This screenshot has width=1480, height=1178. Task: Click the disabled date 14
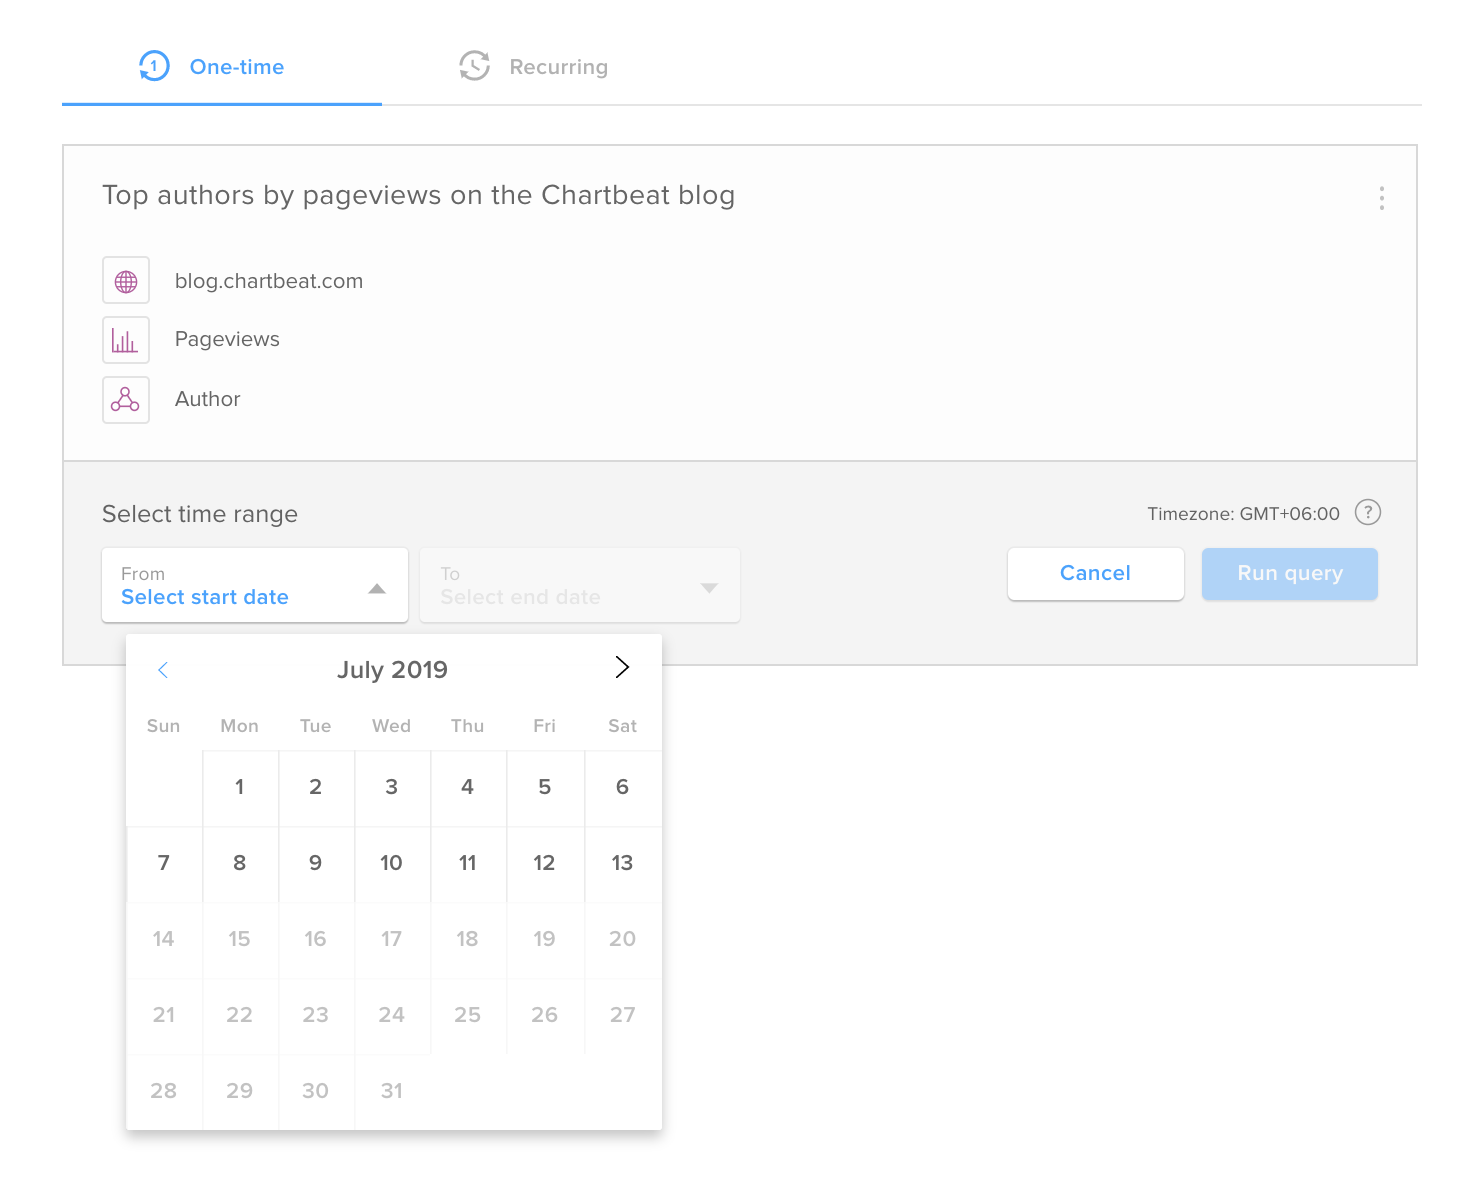(164, 940)
